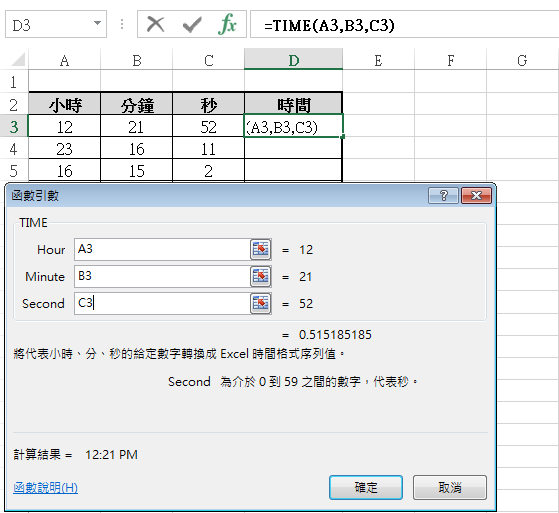Select cell B4 with value 16

[137, 149]
